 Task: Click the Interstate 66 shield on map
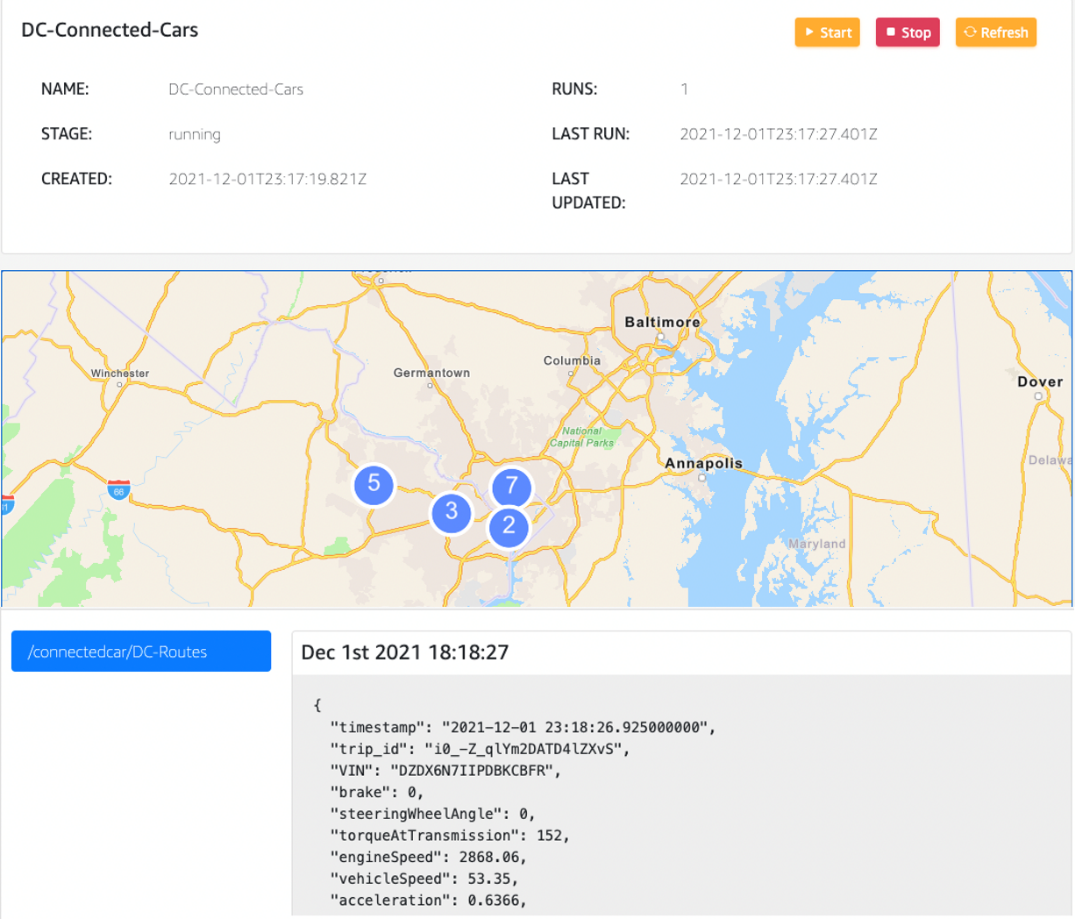[119, 490]
